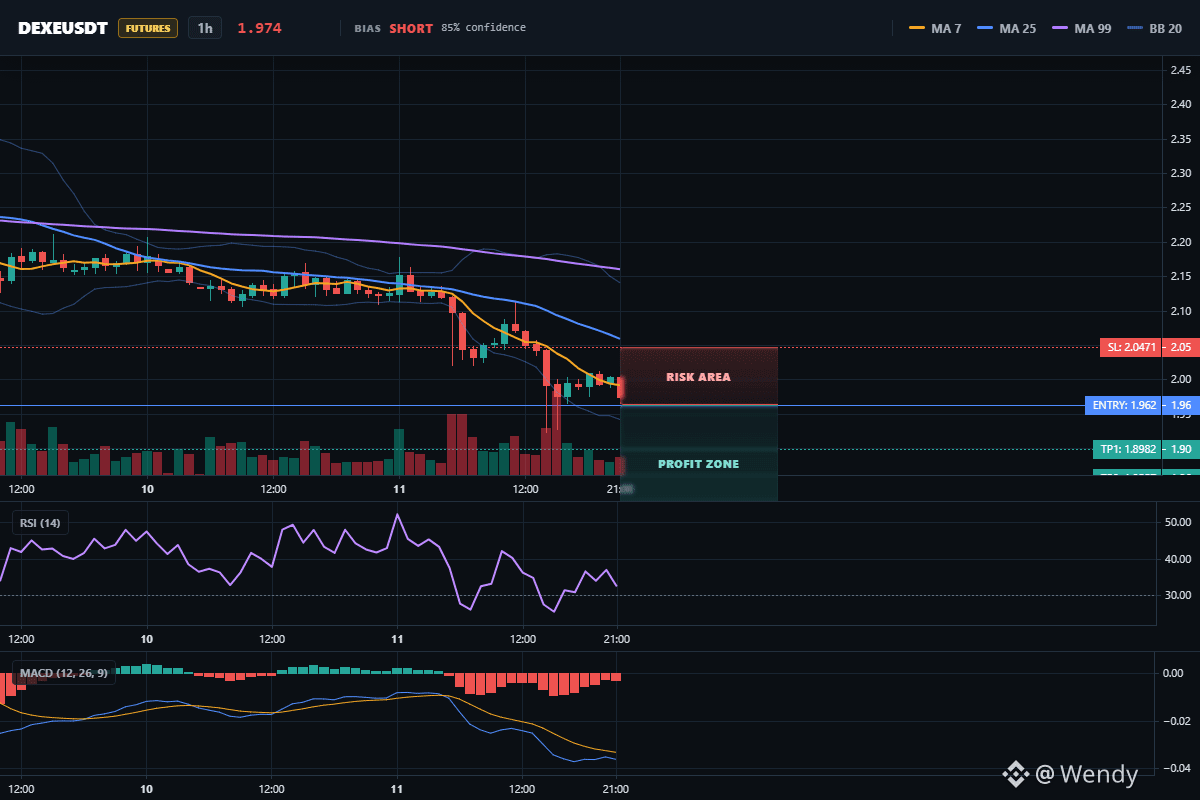Click the 30.00 RSI axis value
This screenshot has height=800, width=1200.
click(x=1179, y=595)
